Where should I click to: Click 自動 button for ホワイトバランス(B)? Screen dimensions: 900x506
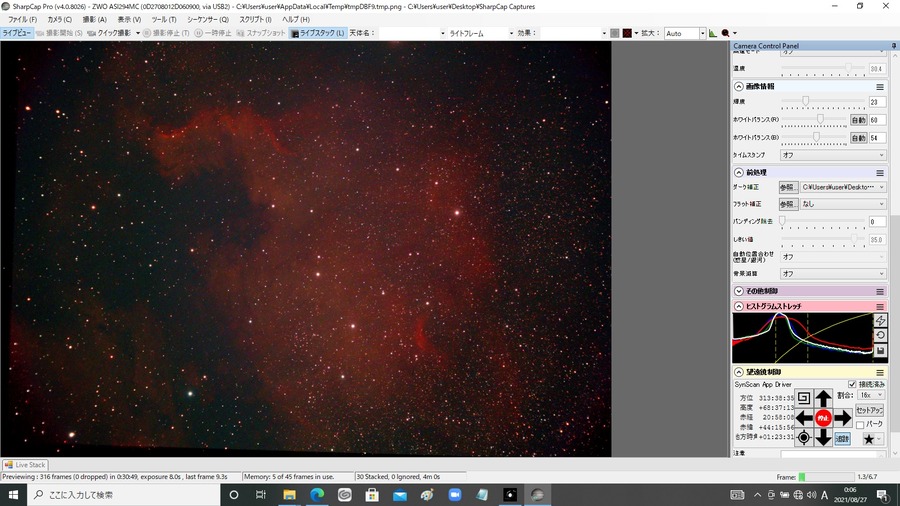(x=858, y=138)
